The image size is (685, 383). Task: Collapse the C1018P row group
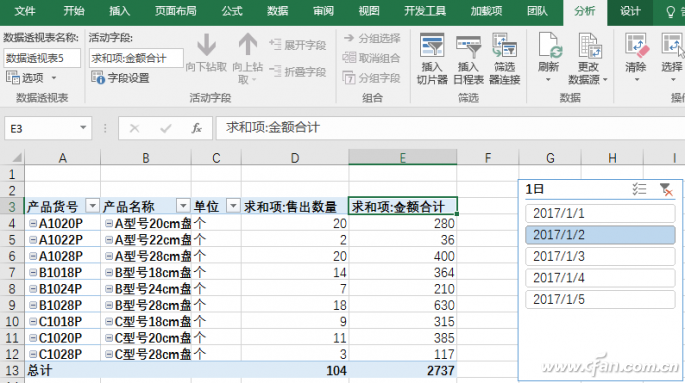[x=33, y=321]
